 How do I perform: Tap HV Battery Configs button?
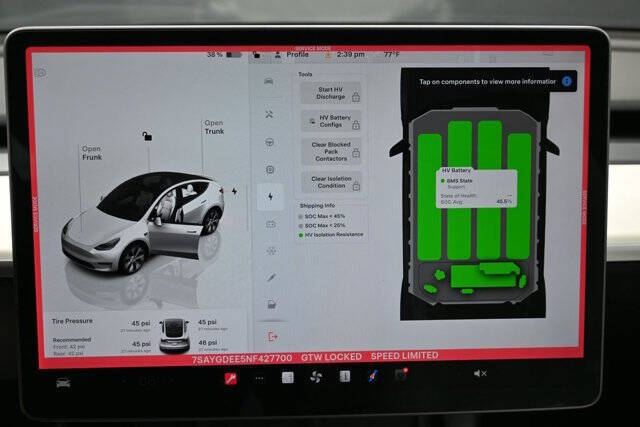pos(331,121)
